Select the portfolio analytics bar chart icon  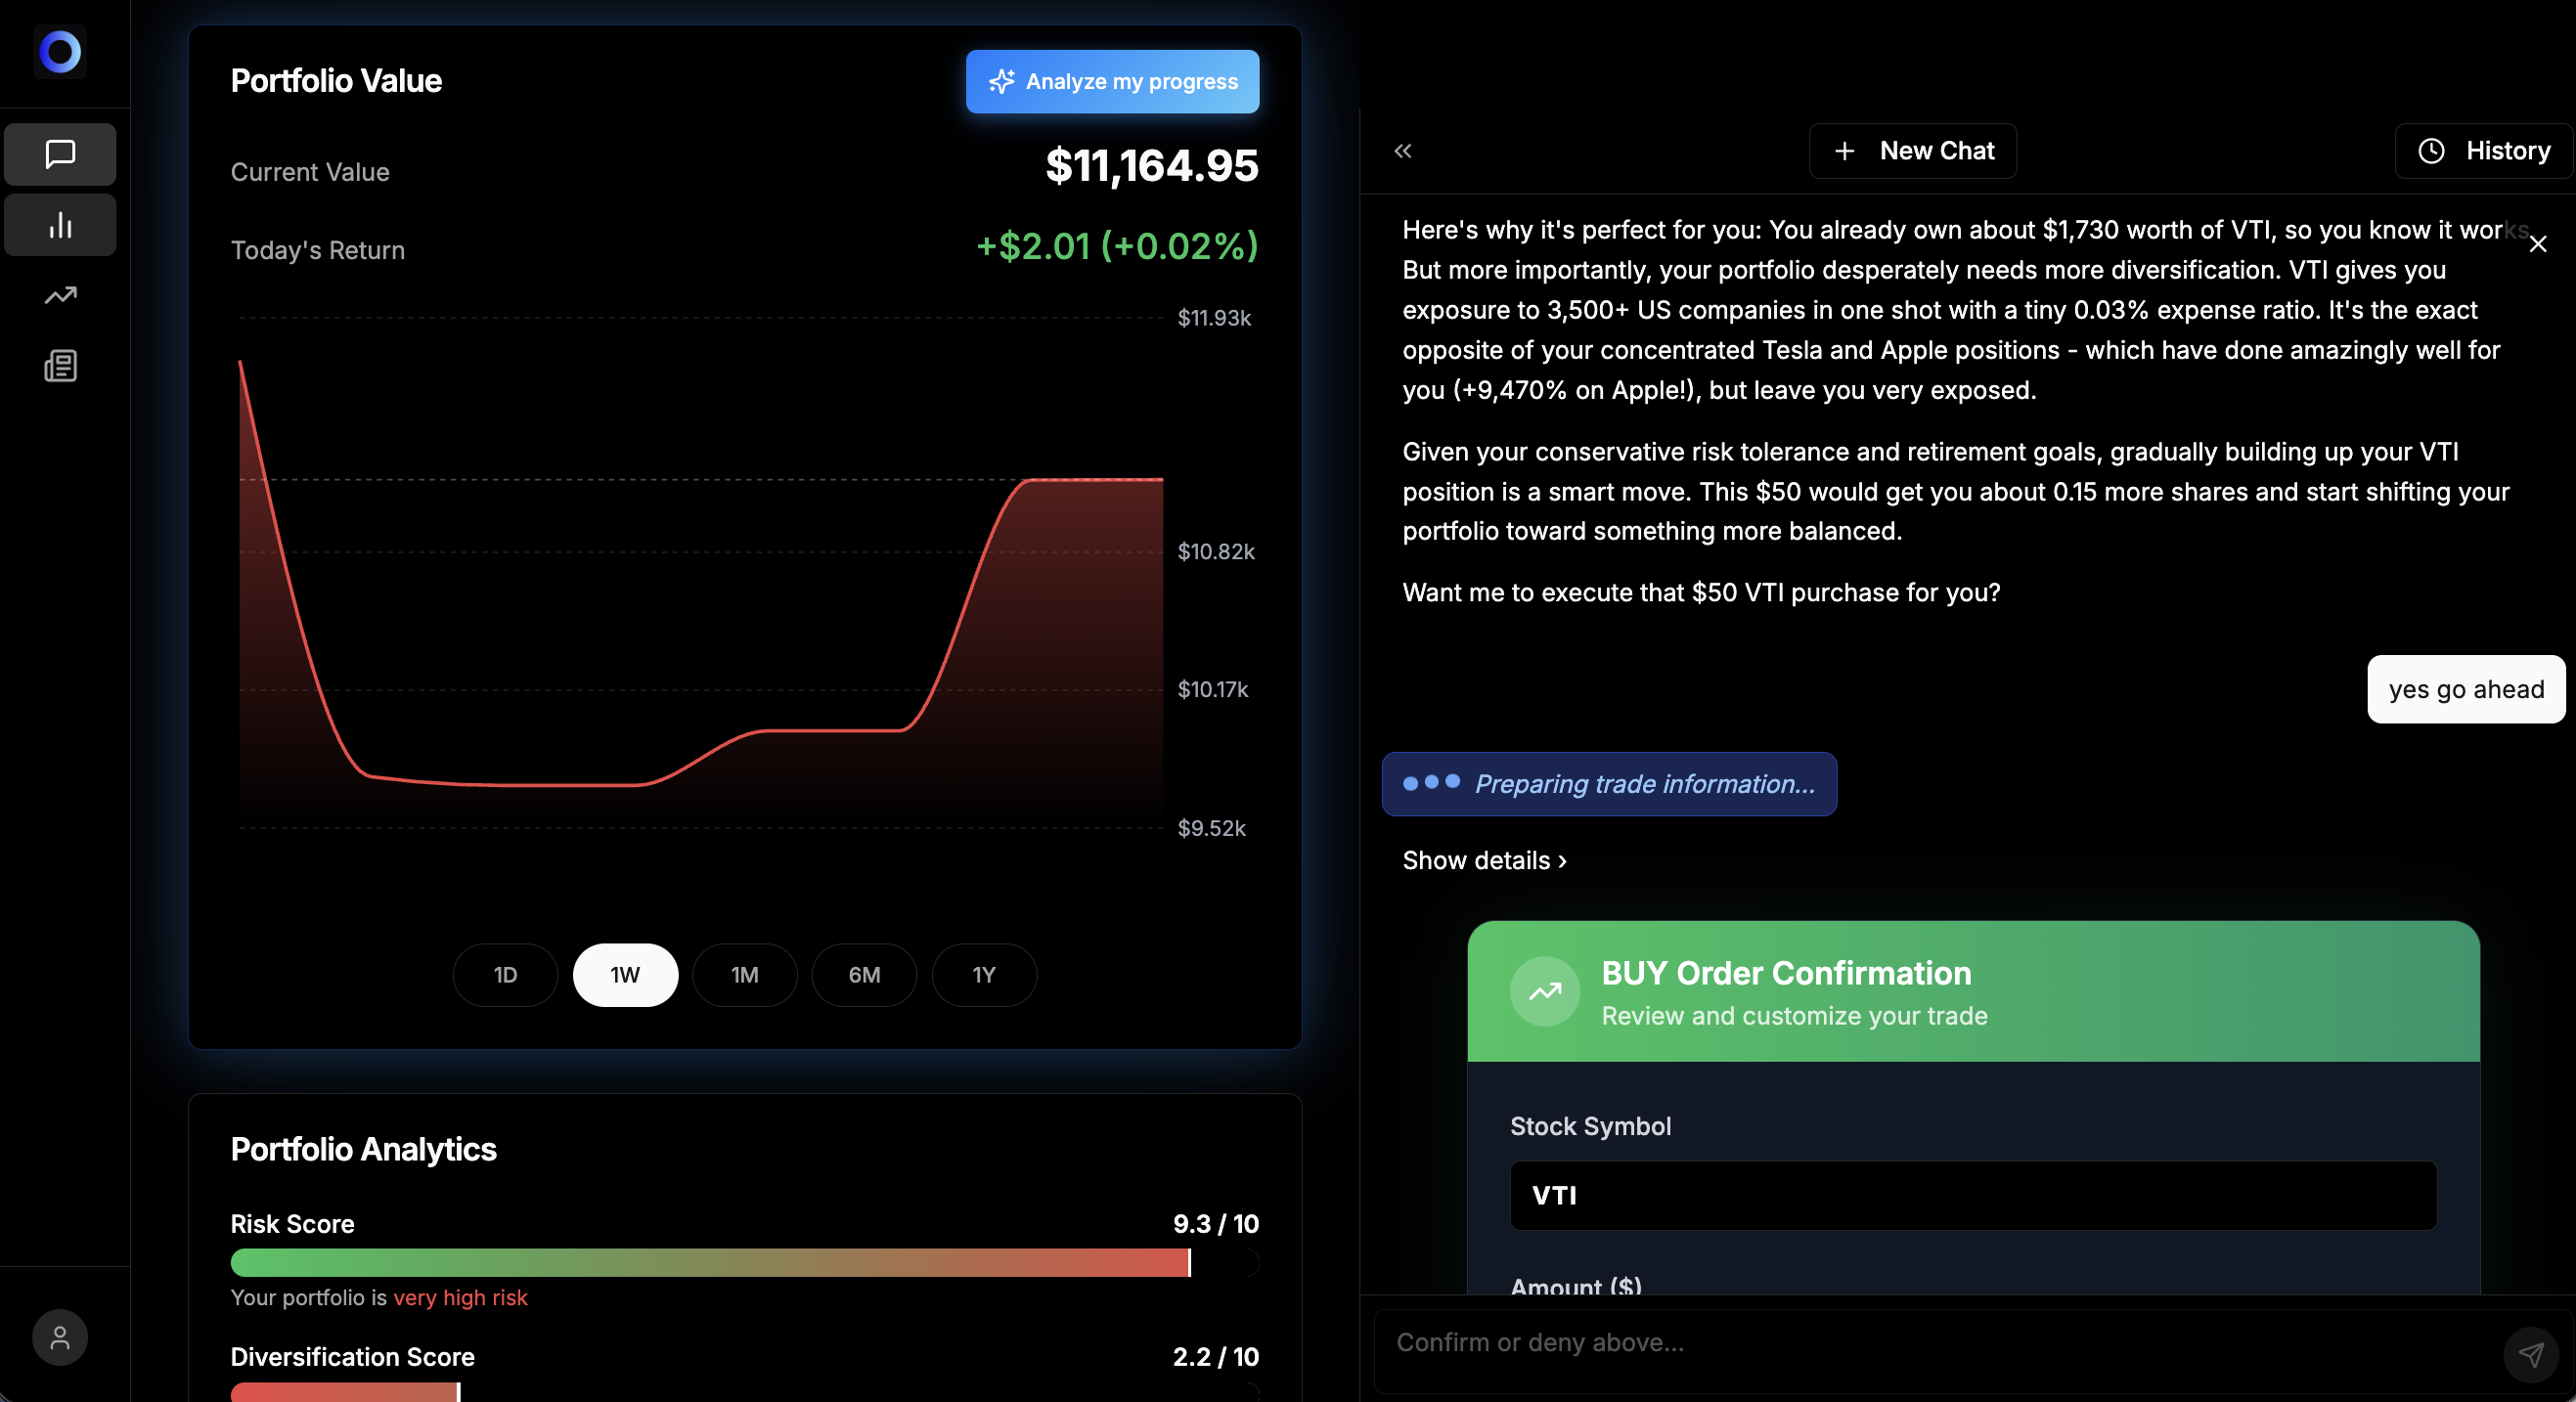[59, 224]
